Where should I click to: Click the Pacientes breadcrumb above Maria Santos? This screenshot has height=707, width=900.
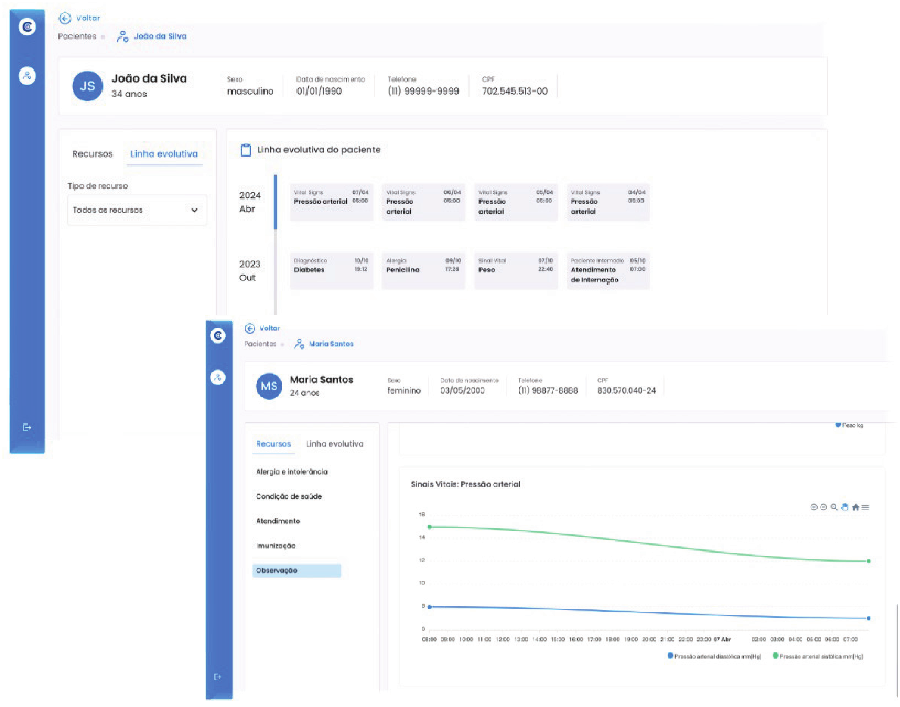coord(262,344)
